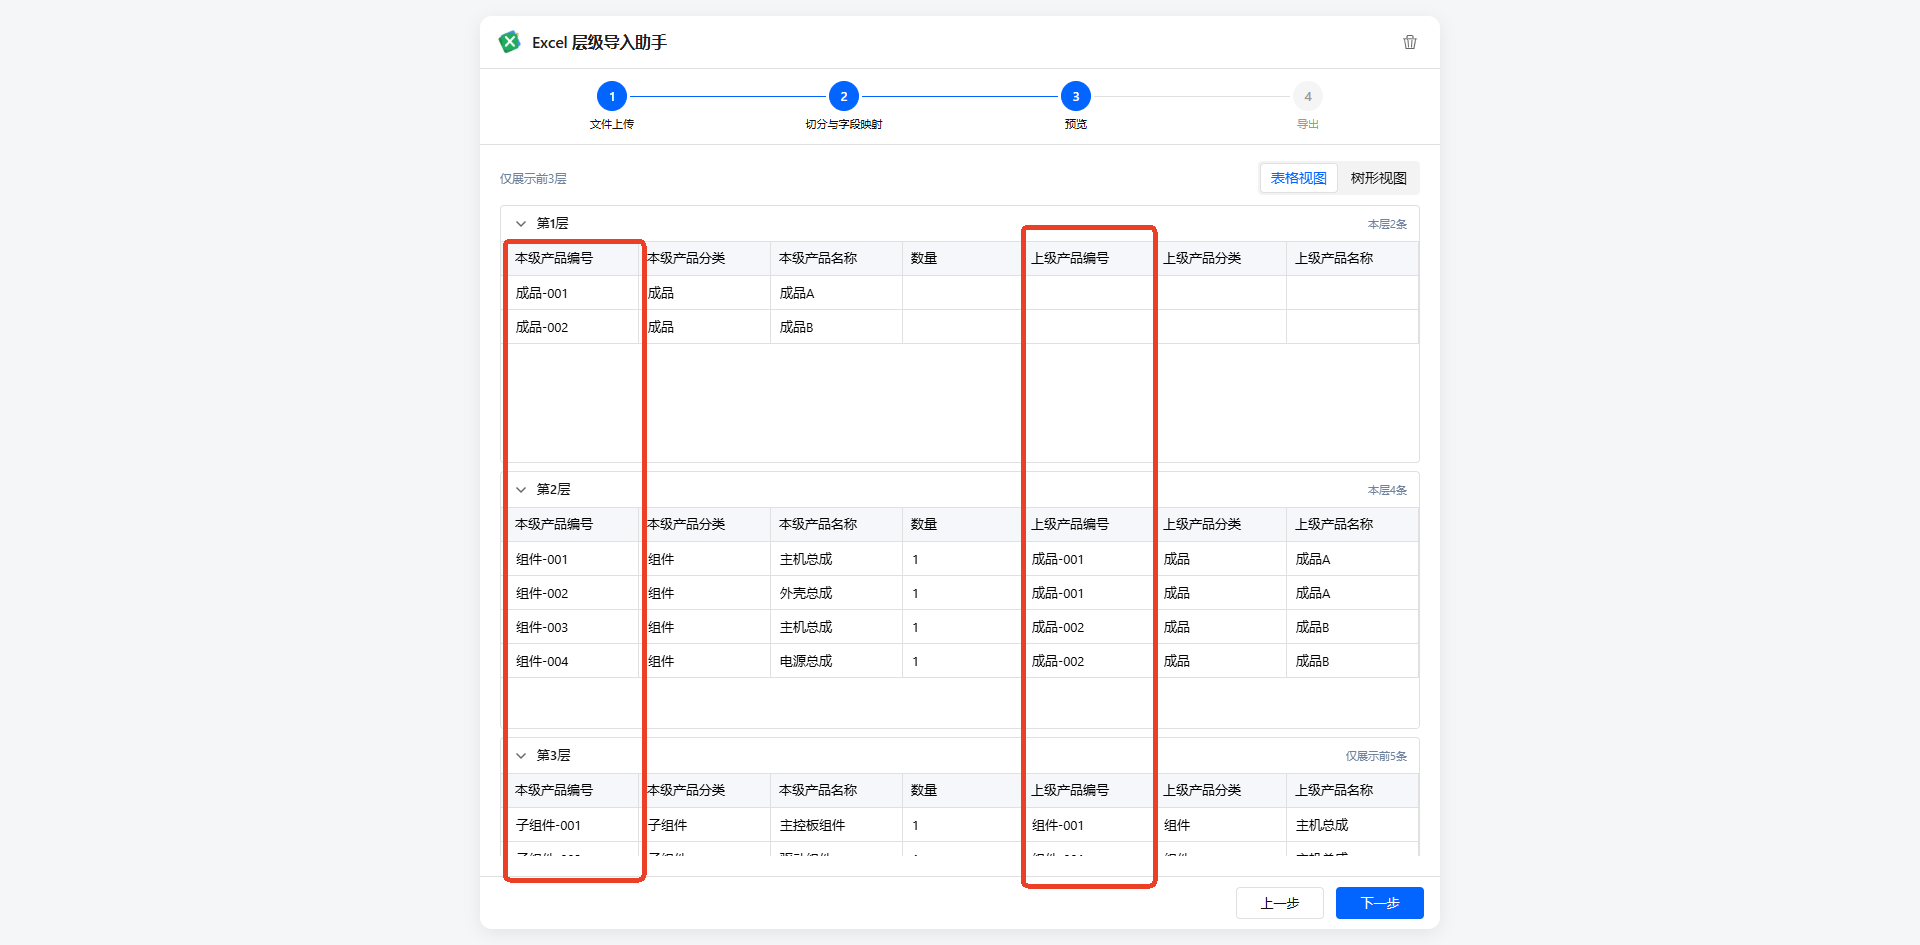Select cell 成品-002 in 第1层 本级产品编号 column

pos(542,327)
